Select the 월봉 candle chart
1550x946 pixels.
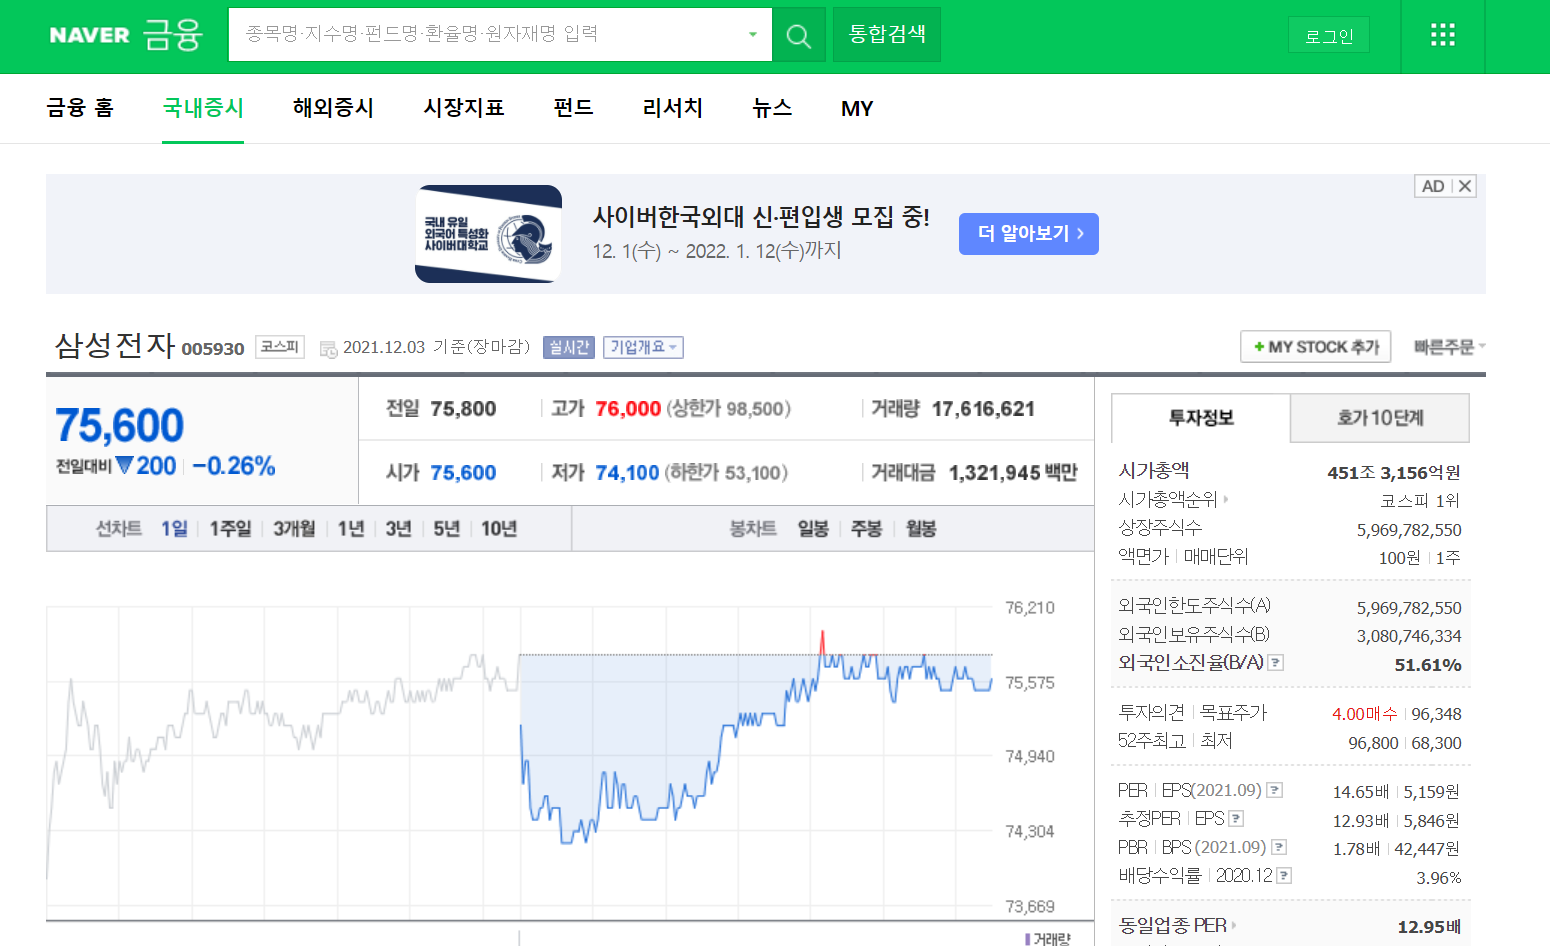(x=921, y=528)
